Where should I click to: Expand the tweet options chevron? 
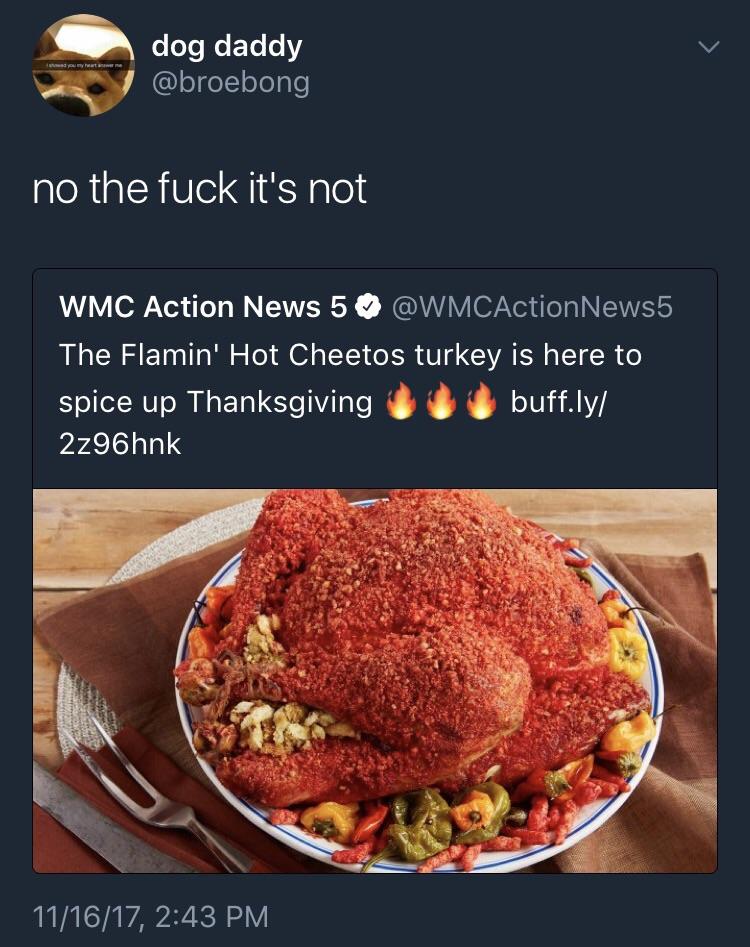point(708,47)
